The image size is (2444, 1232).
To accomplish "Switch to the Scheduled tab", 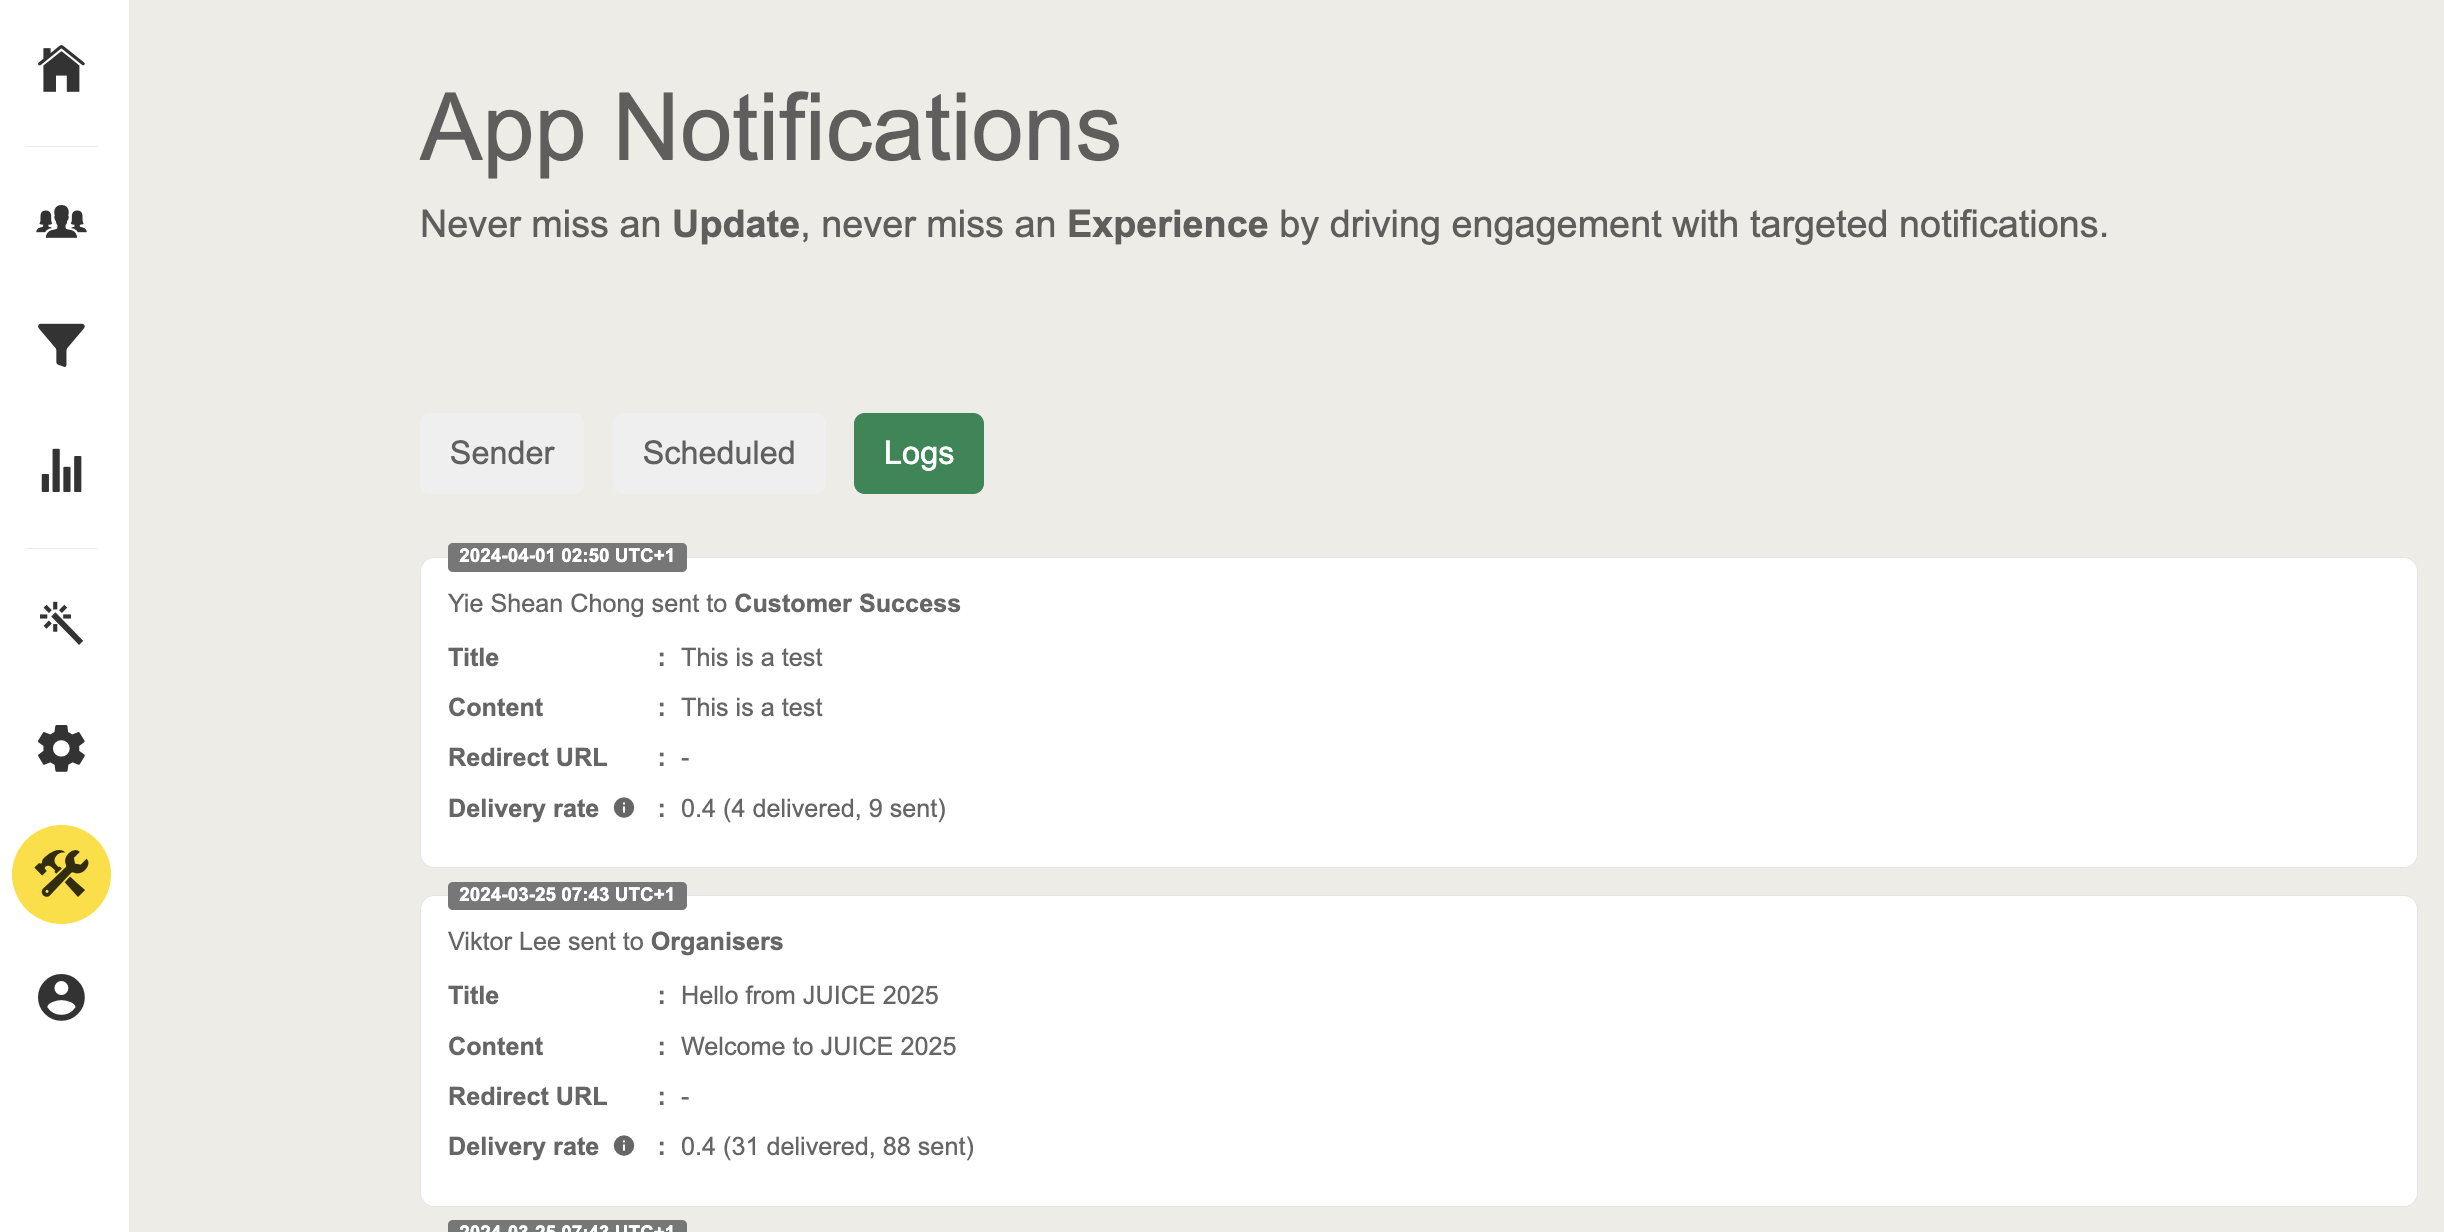I will pyautogui.click(x=719, y=453).
